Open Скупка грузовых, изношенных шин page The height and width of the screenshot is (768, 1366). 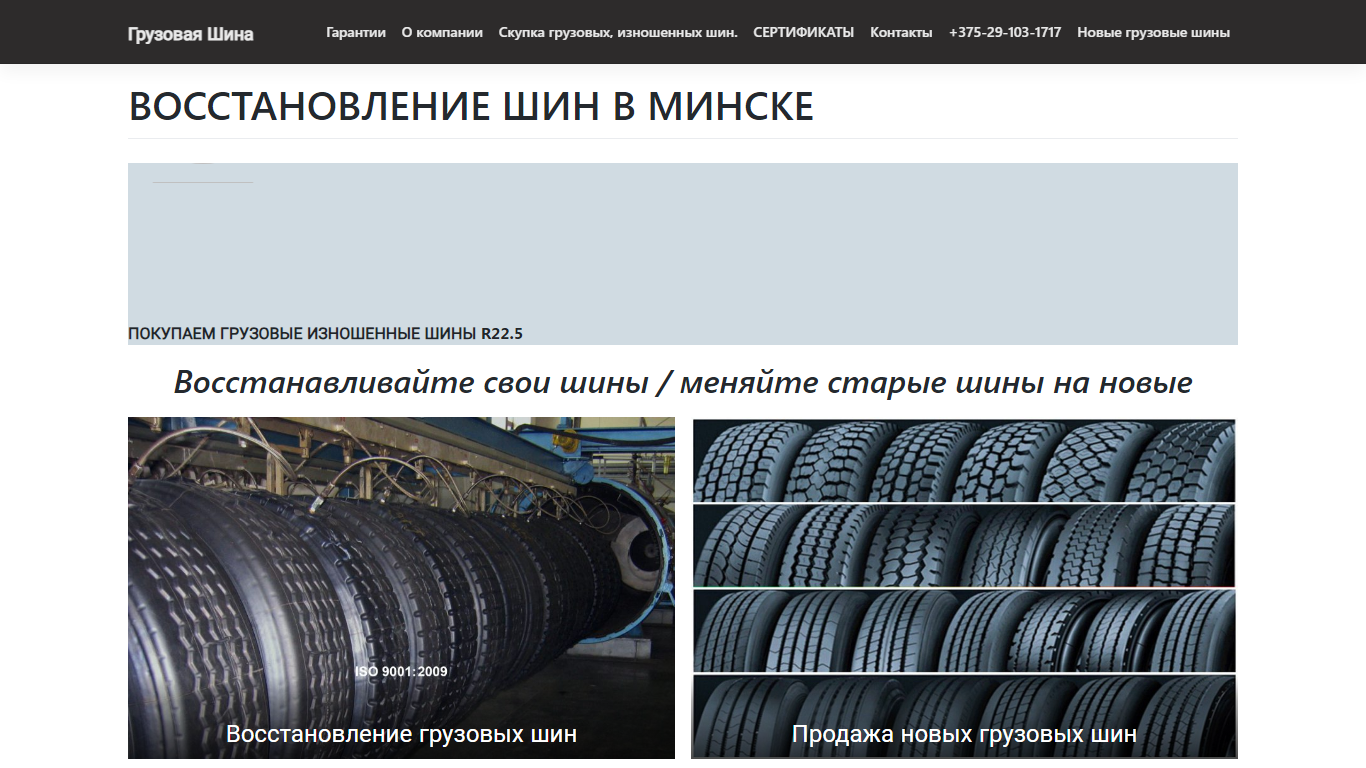618,32
